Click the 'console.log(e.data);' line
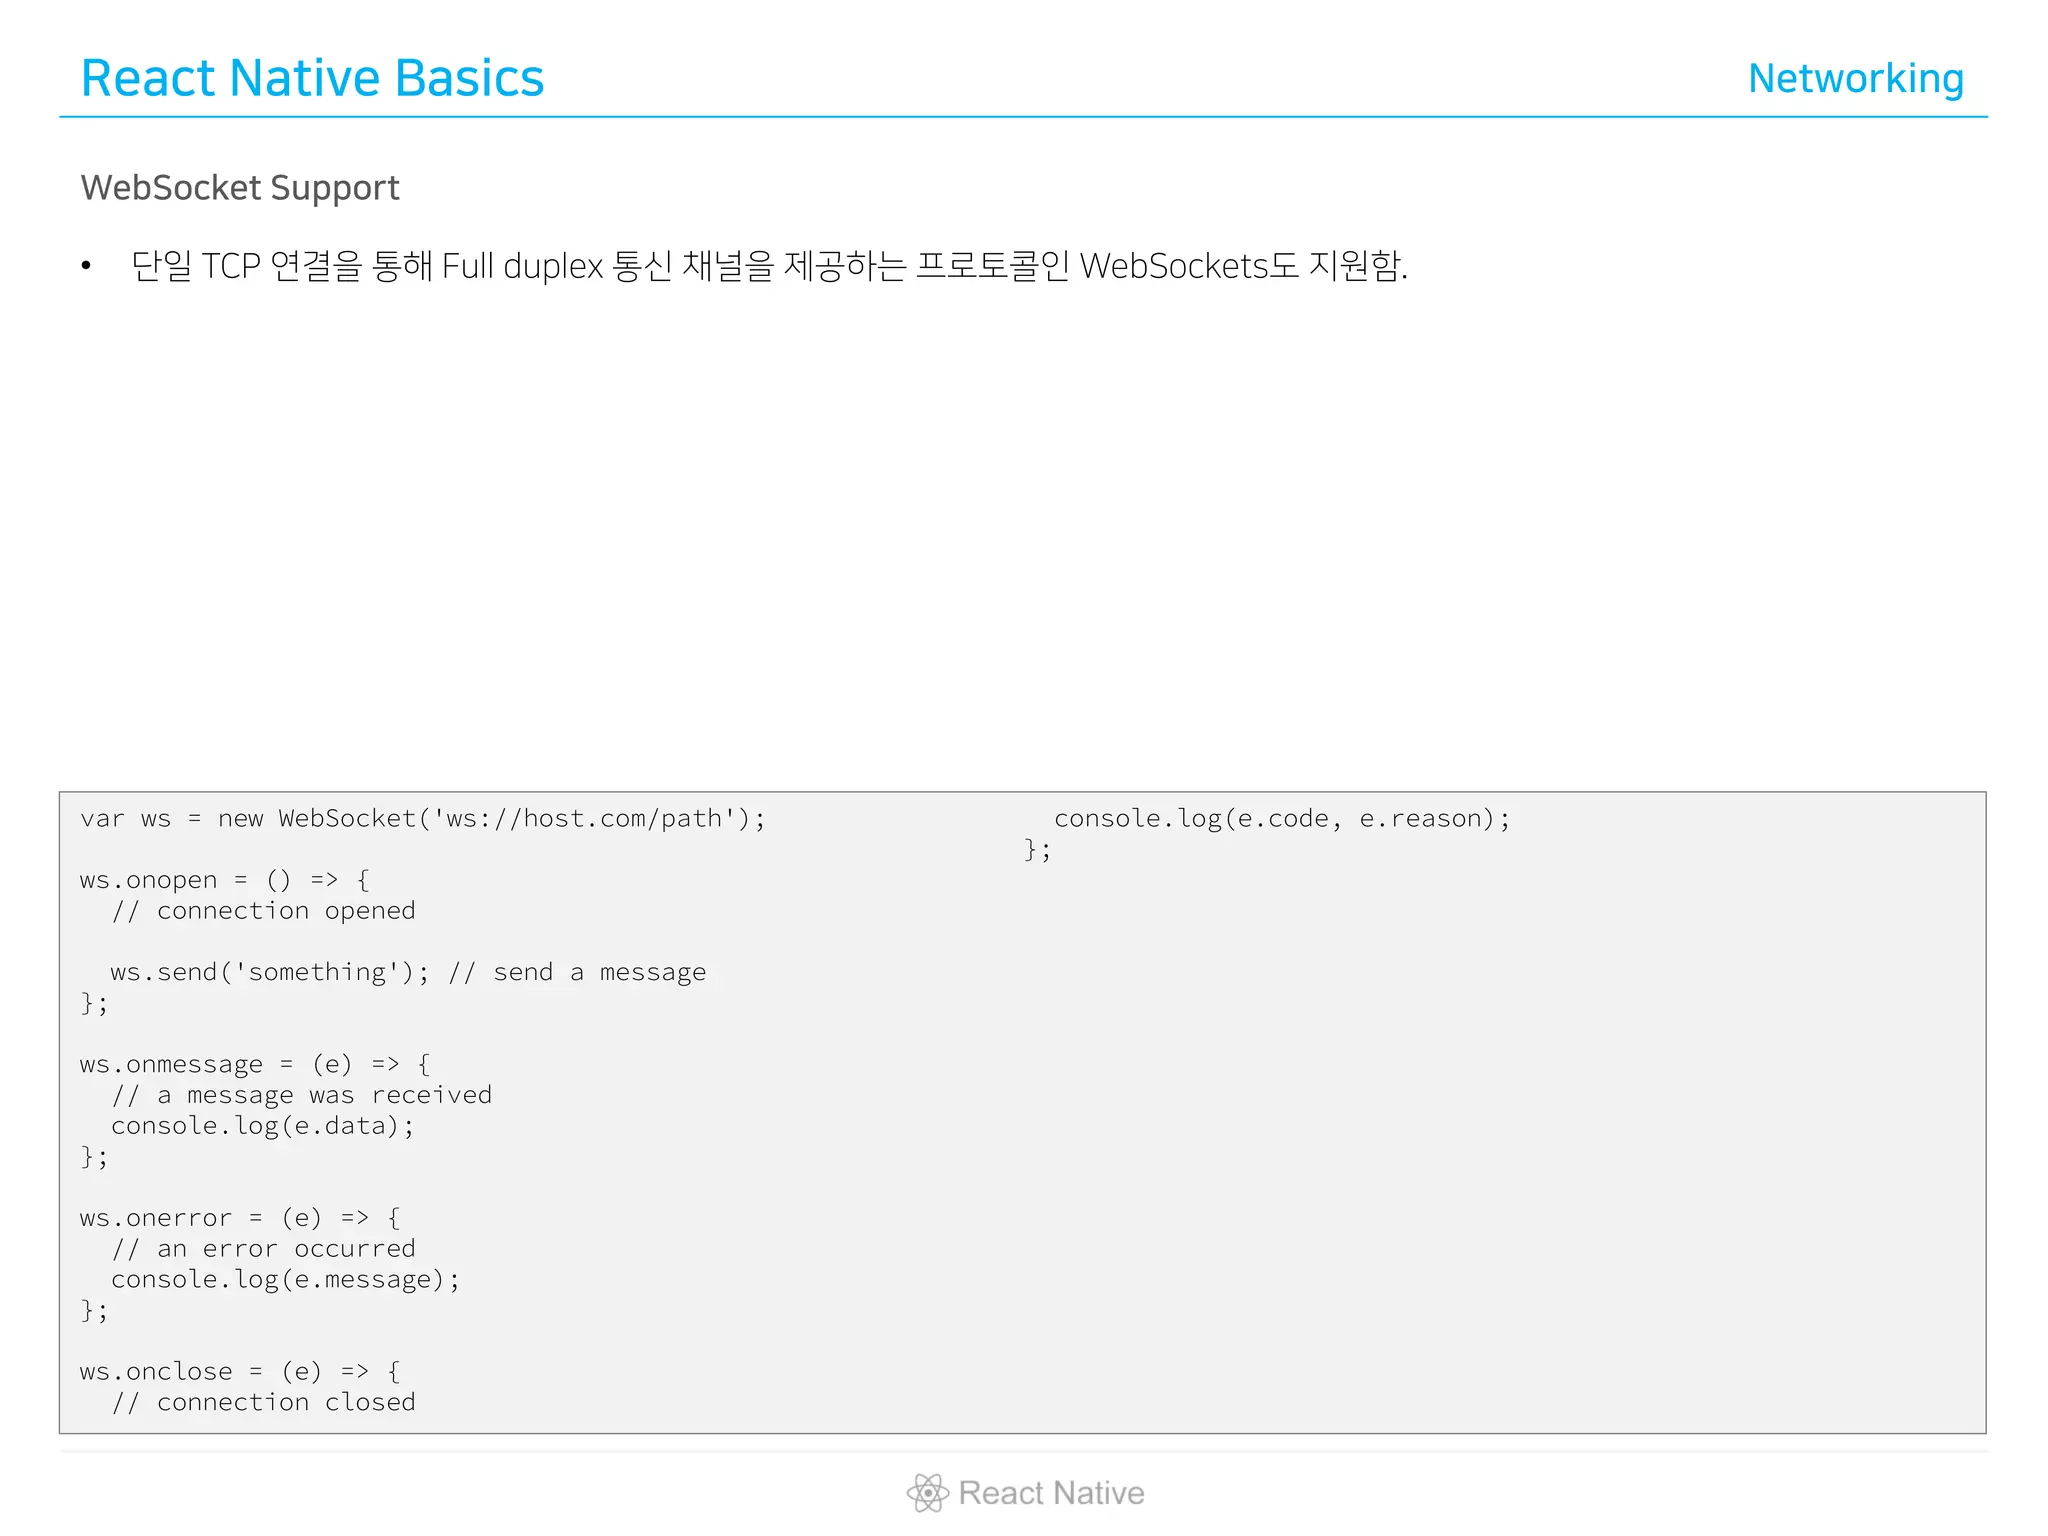This screenshot has width=2048, height=1536. (262, 1126)
